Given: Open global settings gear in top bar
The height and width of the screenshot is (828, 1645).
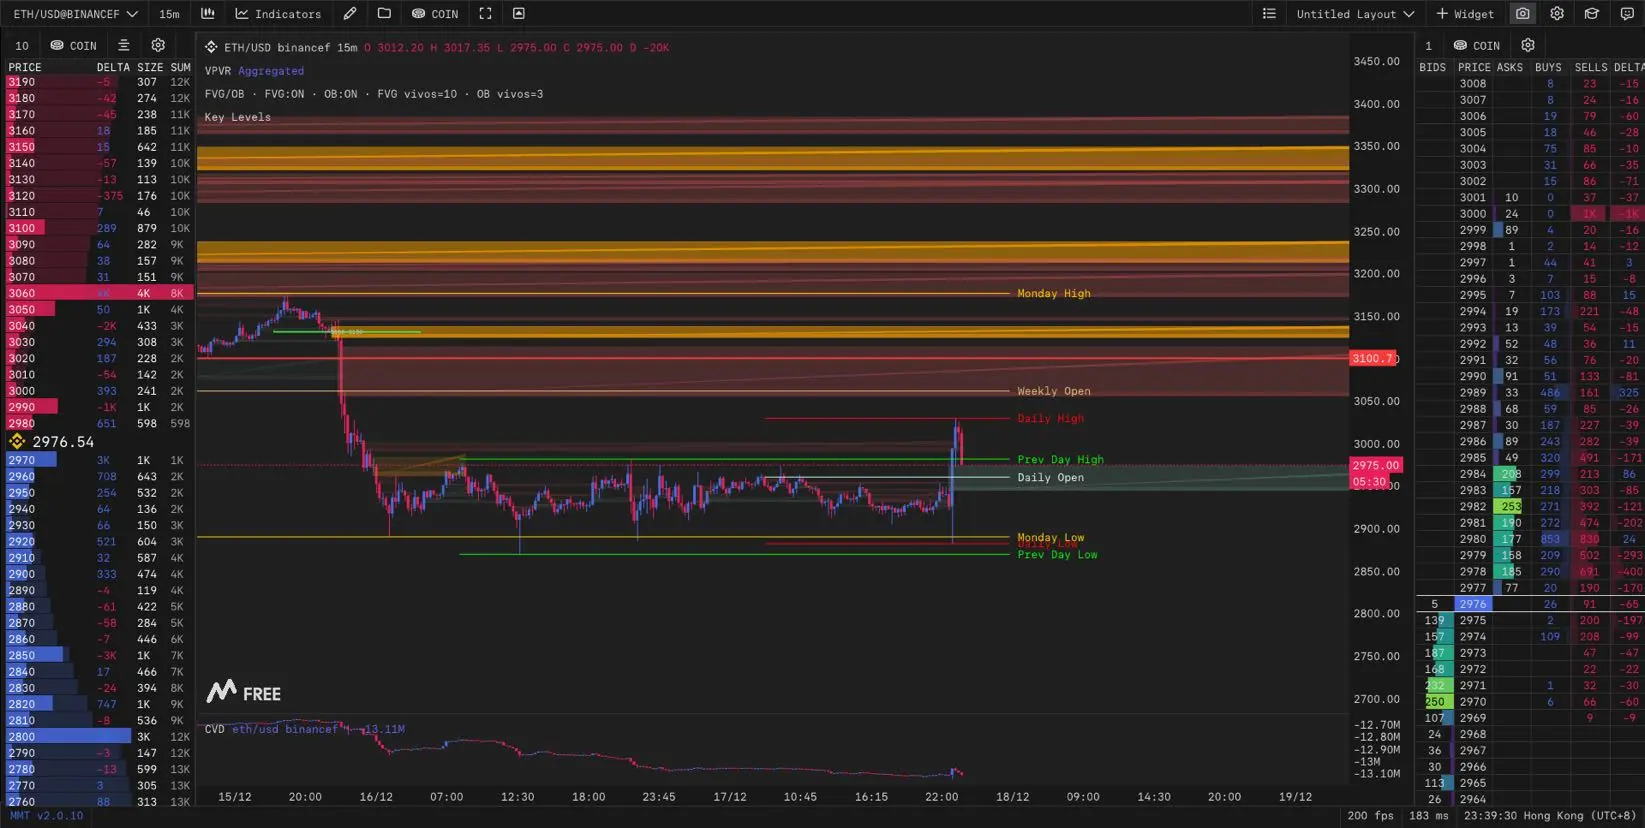Looking at the screenshot, I should pos(1557,14).
